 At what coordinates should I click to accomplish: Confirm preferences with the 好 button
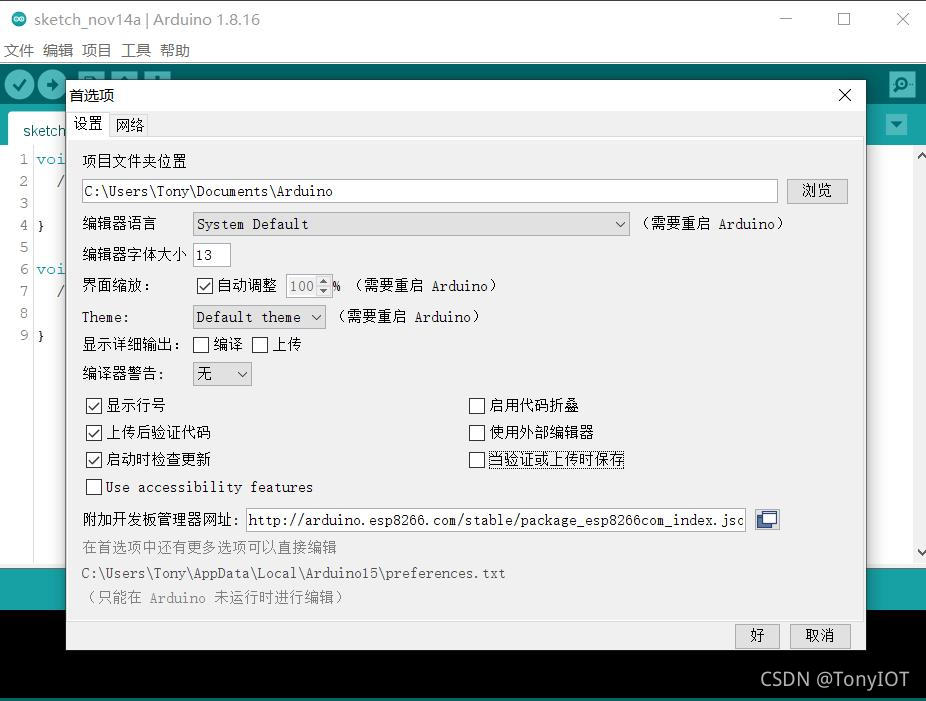click(x=757, y=636)
